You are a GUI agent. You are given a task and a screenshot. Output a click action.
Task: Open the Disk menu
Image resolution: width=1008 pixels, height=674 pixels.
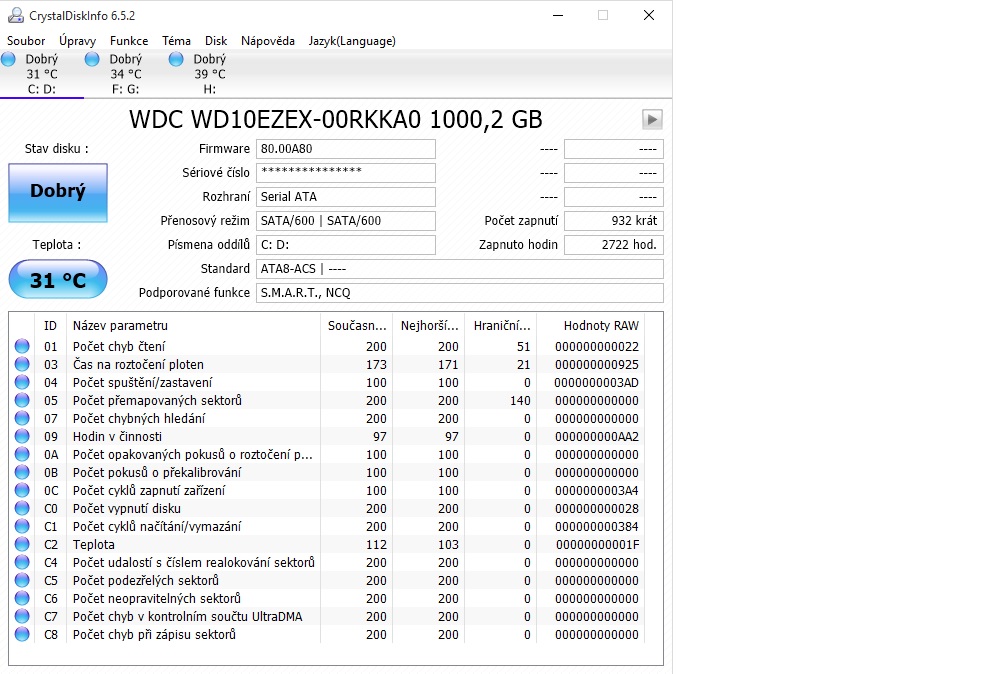(216, 41)
